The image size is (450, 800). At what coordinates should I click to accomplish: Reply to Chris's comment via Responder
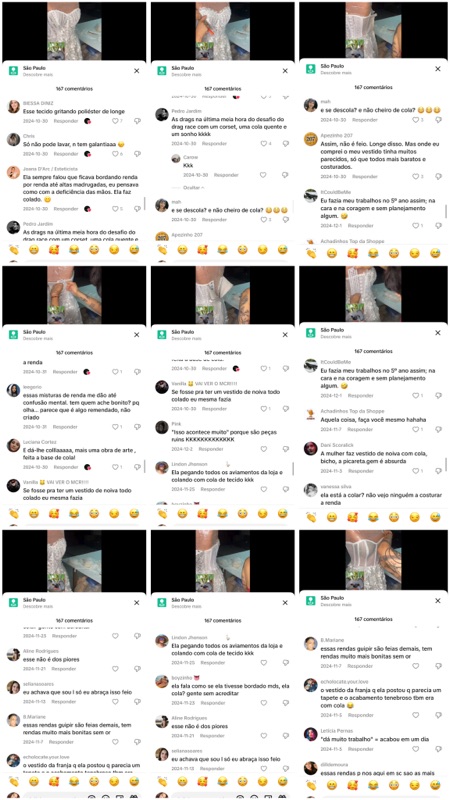click(66, 154)
